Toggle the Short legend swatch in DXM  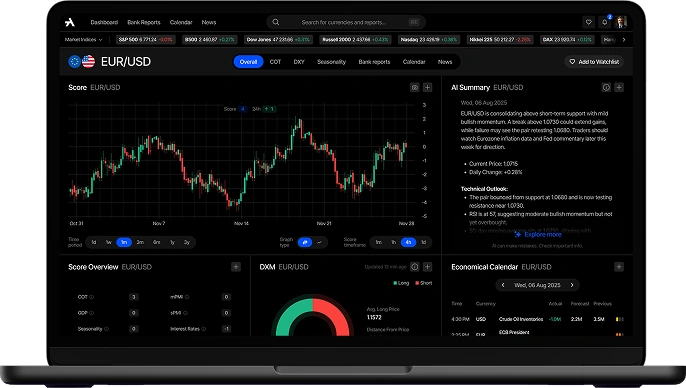point(417,283)
